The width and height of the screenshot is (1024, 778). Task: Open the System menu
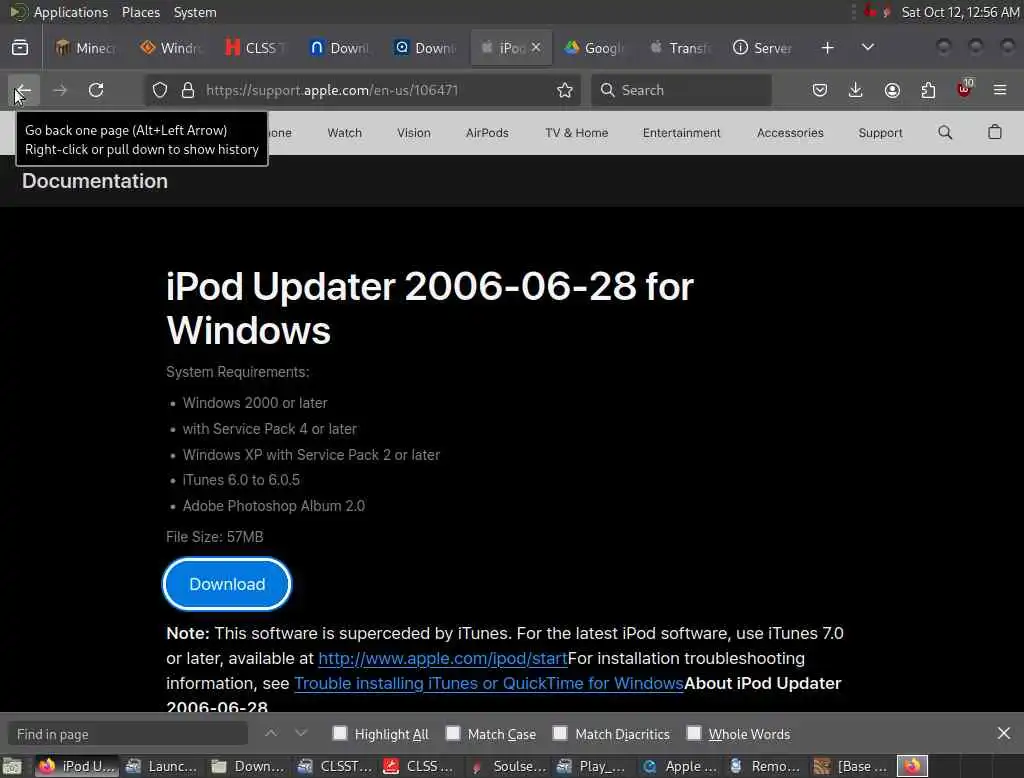click(195, 12)
